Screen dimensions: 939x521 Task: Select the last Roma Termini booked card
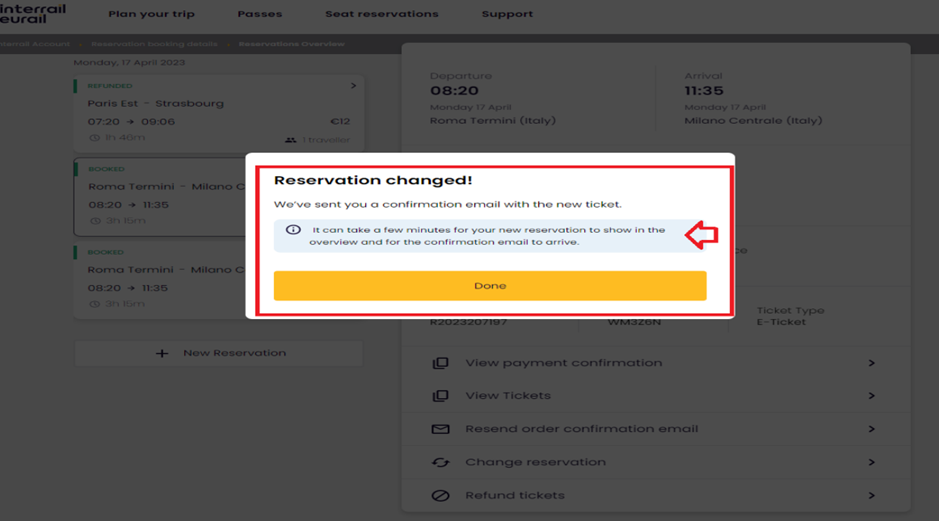[159, 280]
